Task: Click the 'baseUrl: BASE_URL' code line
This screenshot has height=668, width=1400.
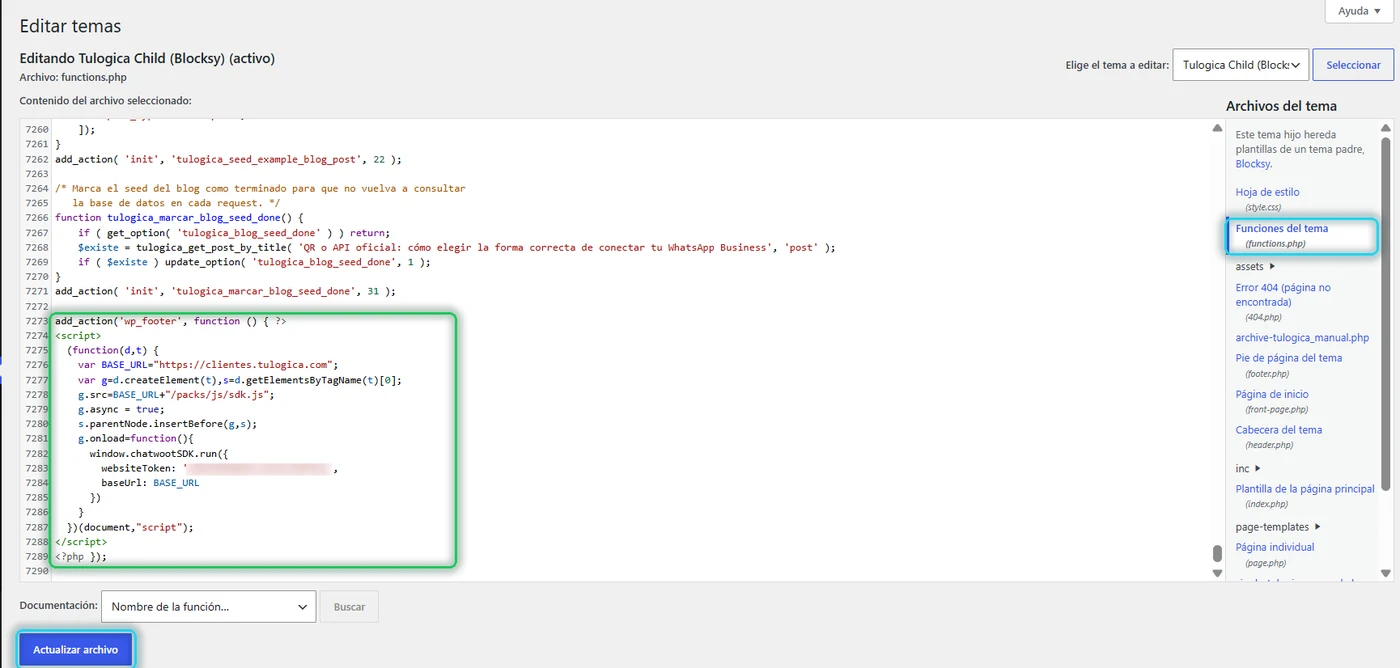Action: pyautogui.click(x=149, y=483)
